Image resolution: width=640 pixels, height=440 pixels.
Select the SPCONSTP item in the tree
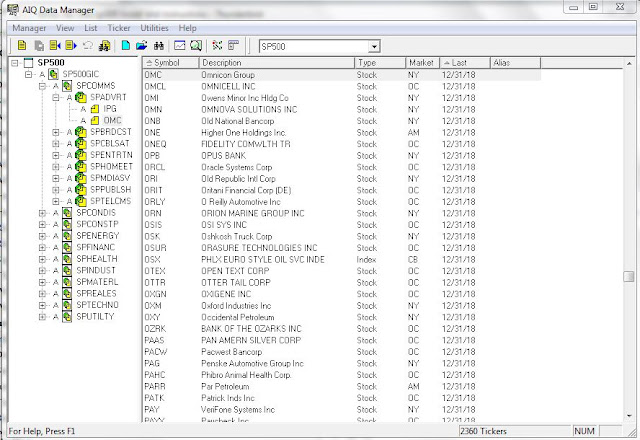click(x=97, y=224)
